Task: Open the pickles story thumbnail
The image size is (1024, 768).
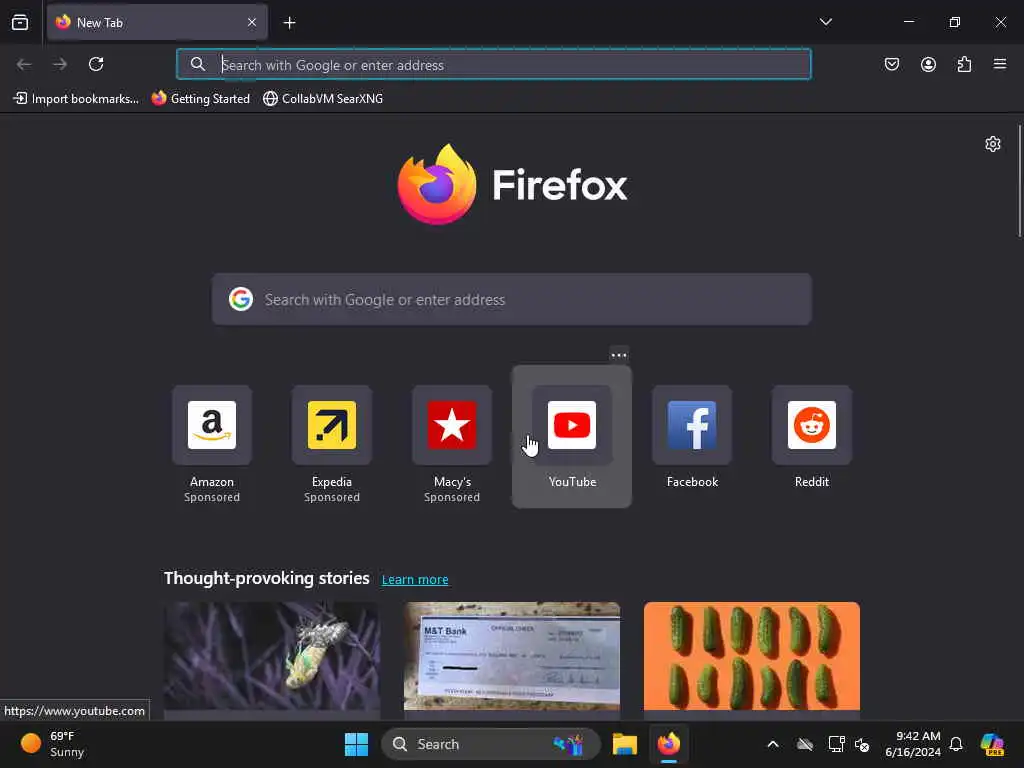Action: [x=752, y=656]
